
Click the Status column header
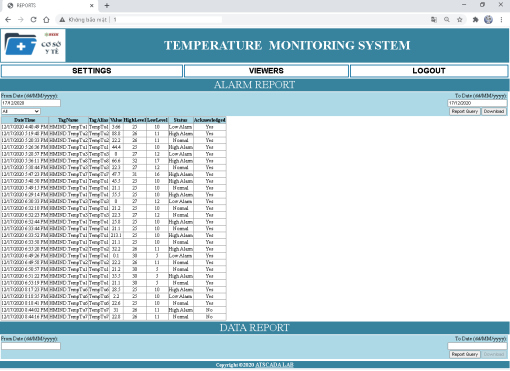(x=181, y=120)
